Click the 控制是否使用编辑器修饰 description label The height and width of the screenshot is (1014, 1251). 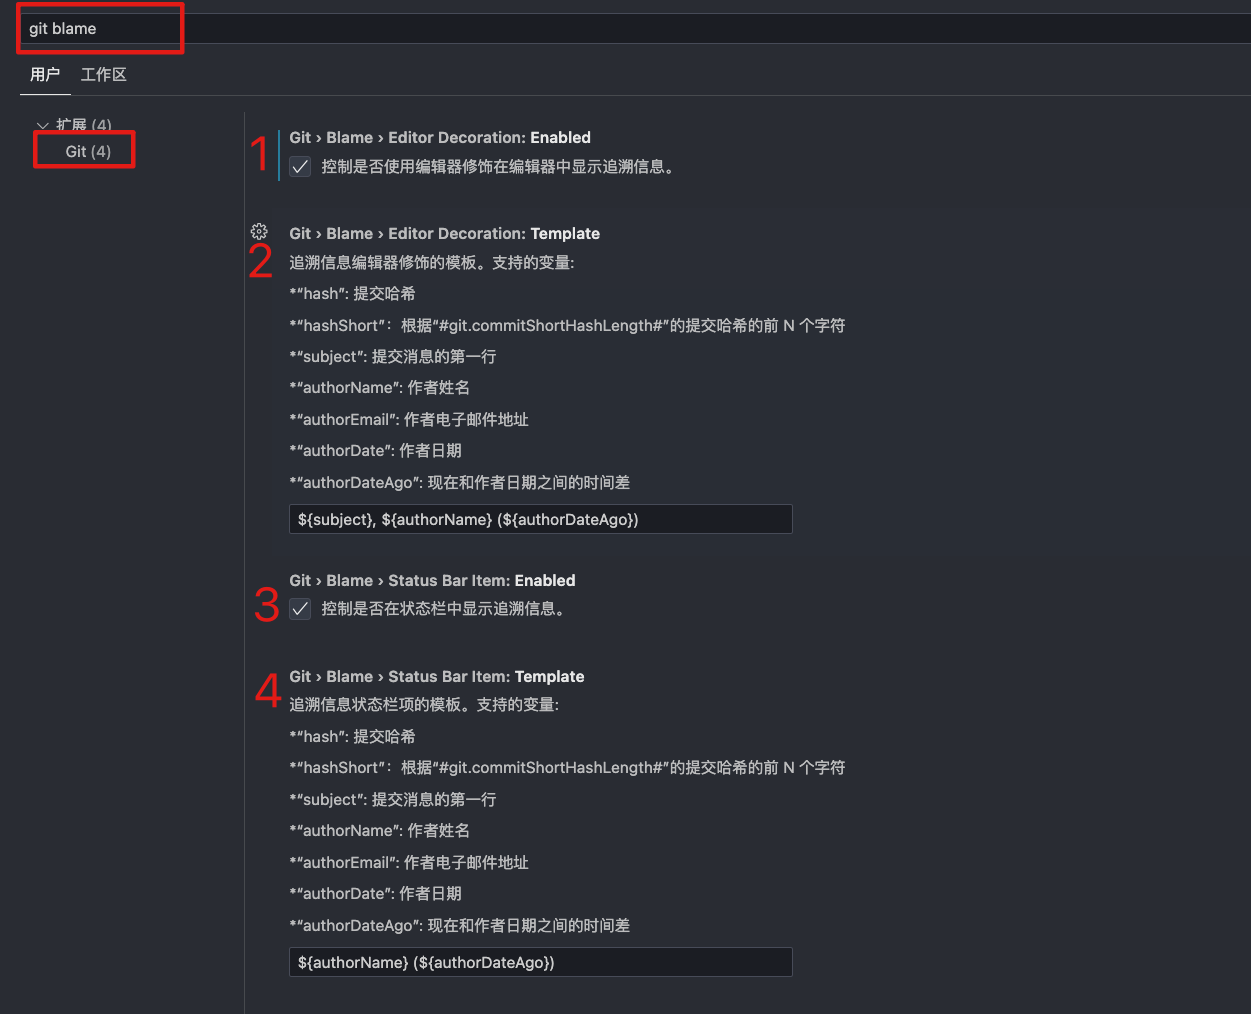[x=498, y=167]
